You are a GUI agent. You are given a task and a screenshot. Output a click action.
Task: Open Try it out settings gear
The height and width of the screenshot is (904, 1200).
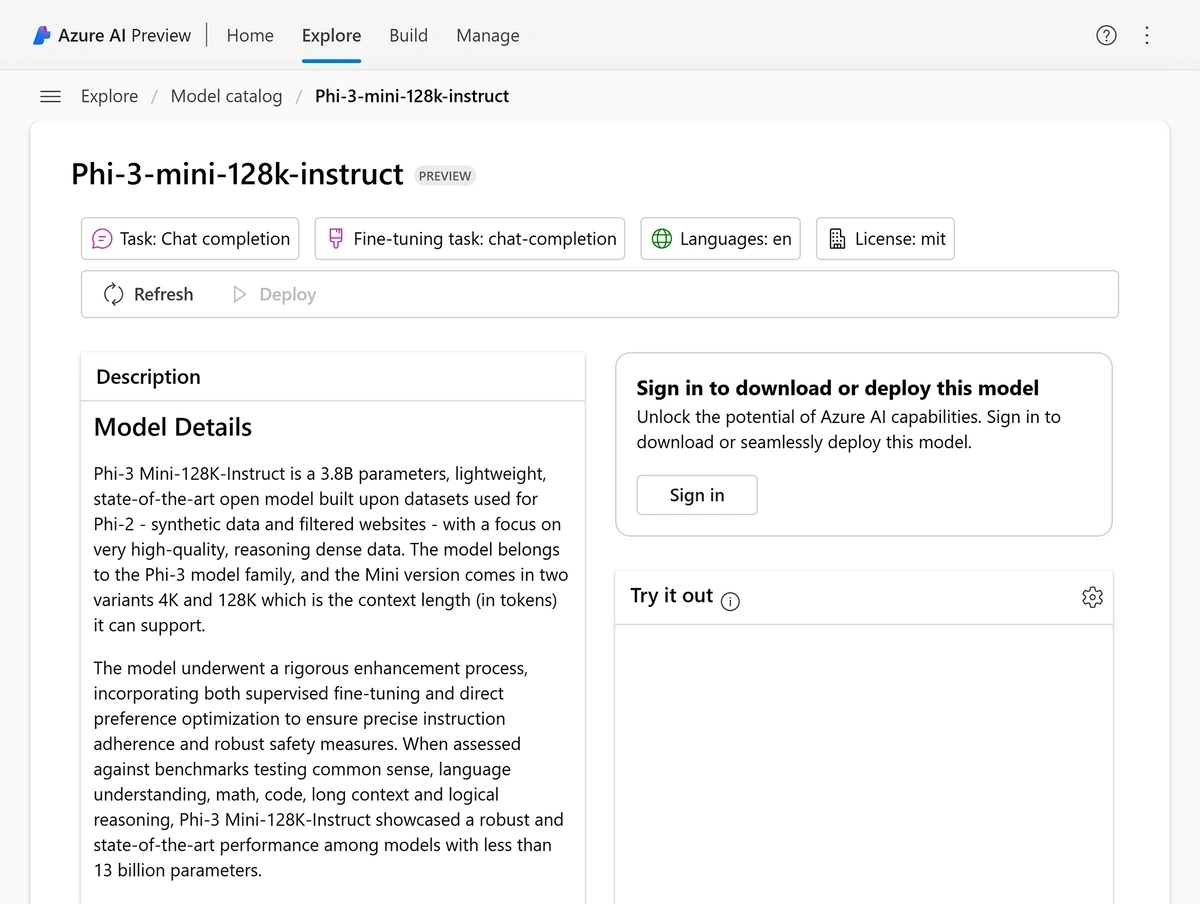click(x=1092, y=597)
